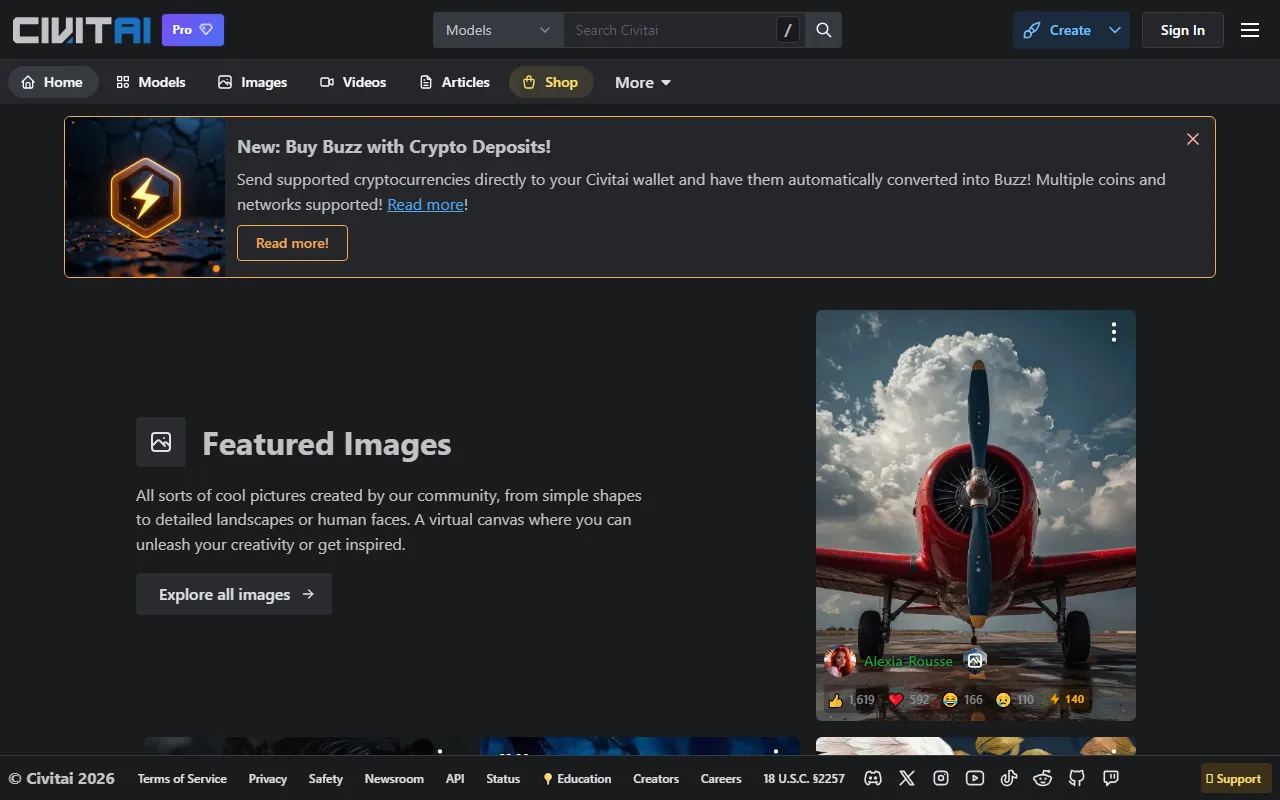Open the Instagram icon in the footer
Viewport: 1280px width, 800px height.
click(940, 777)
